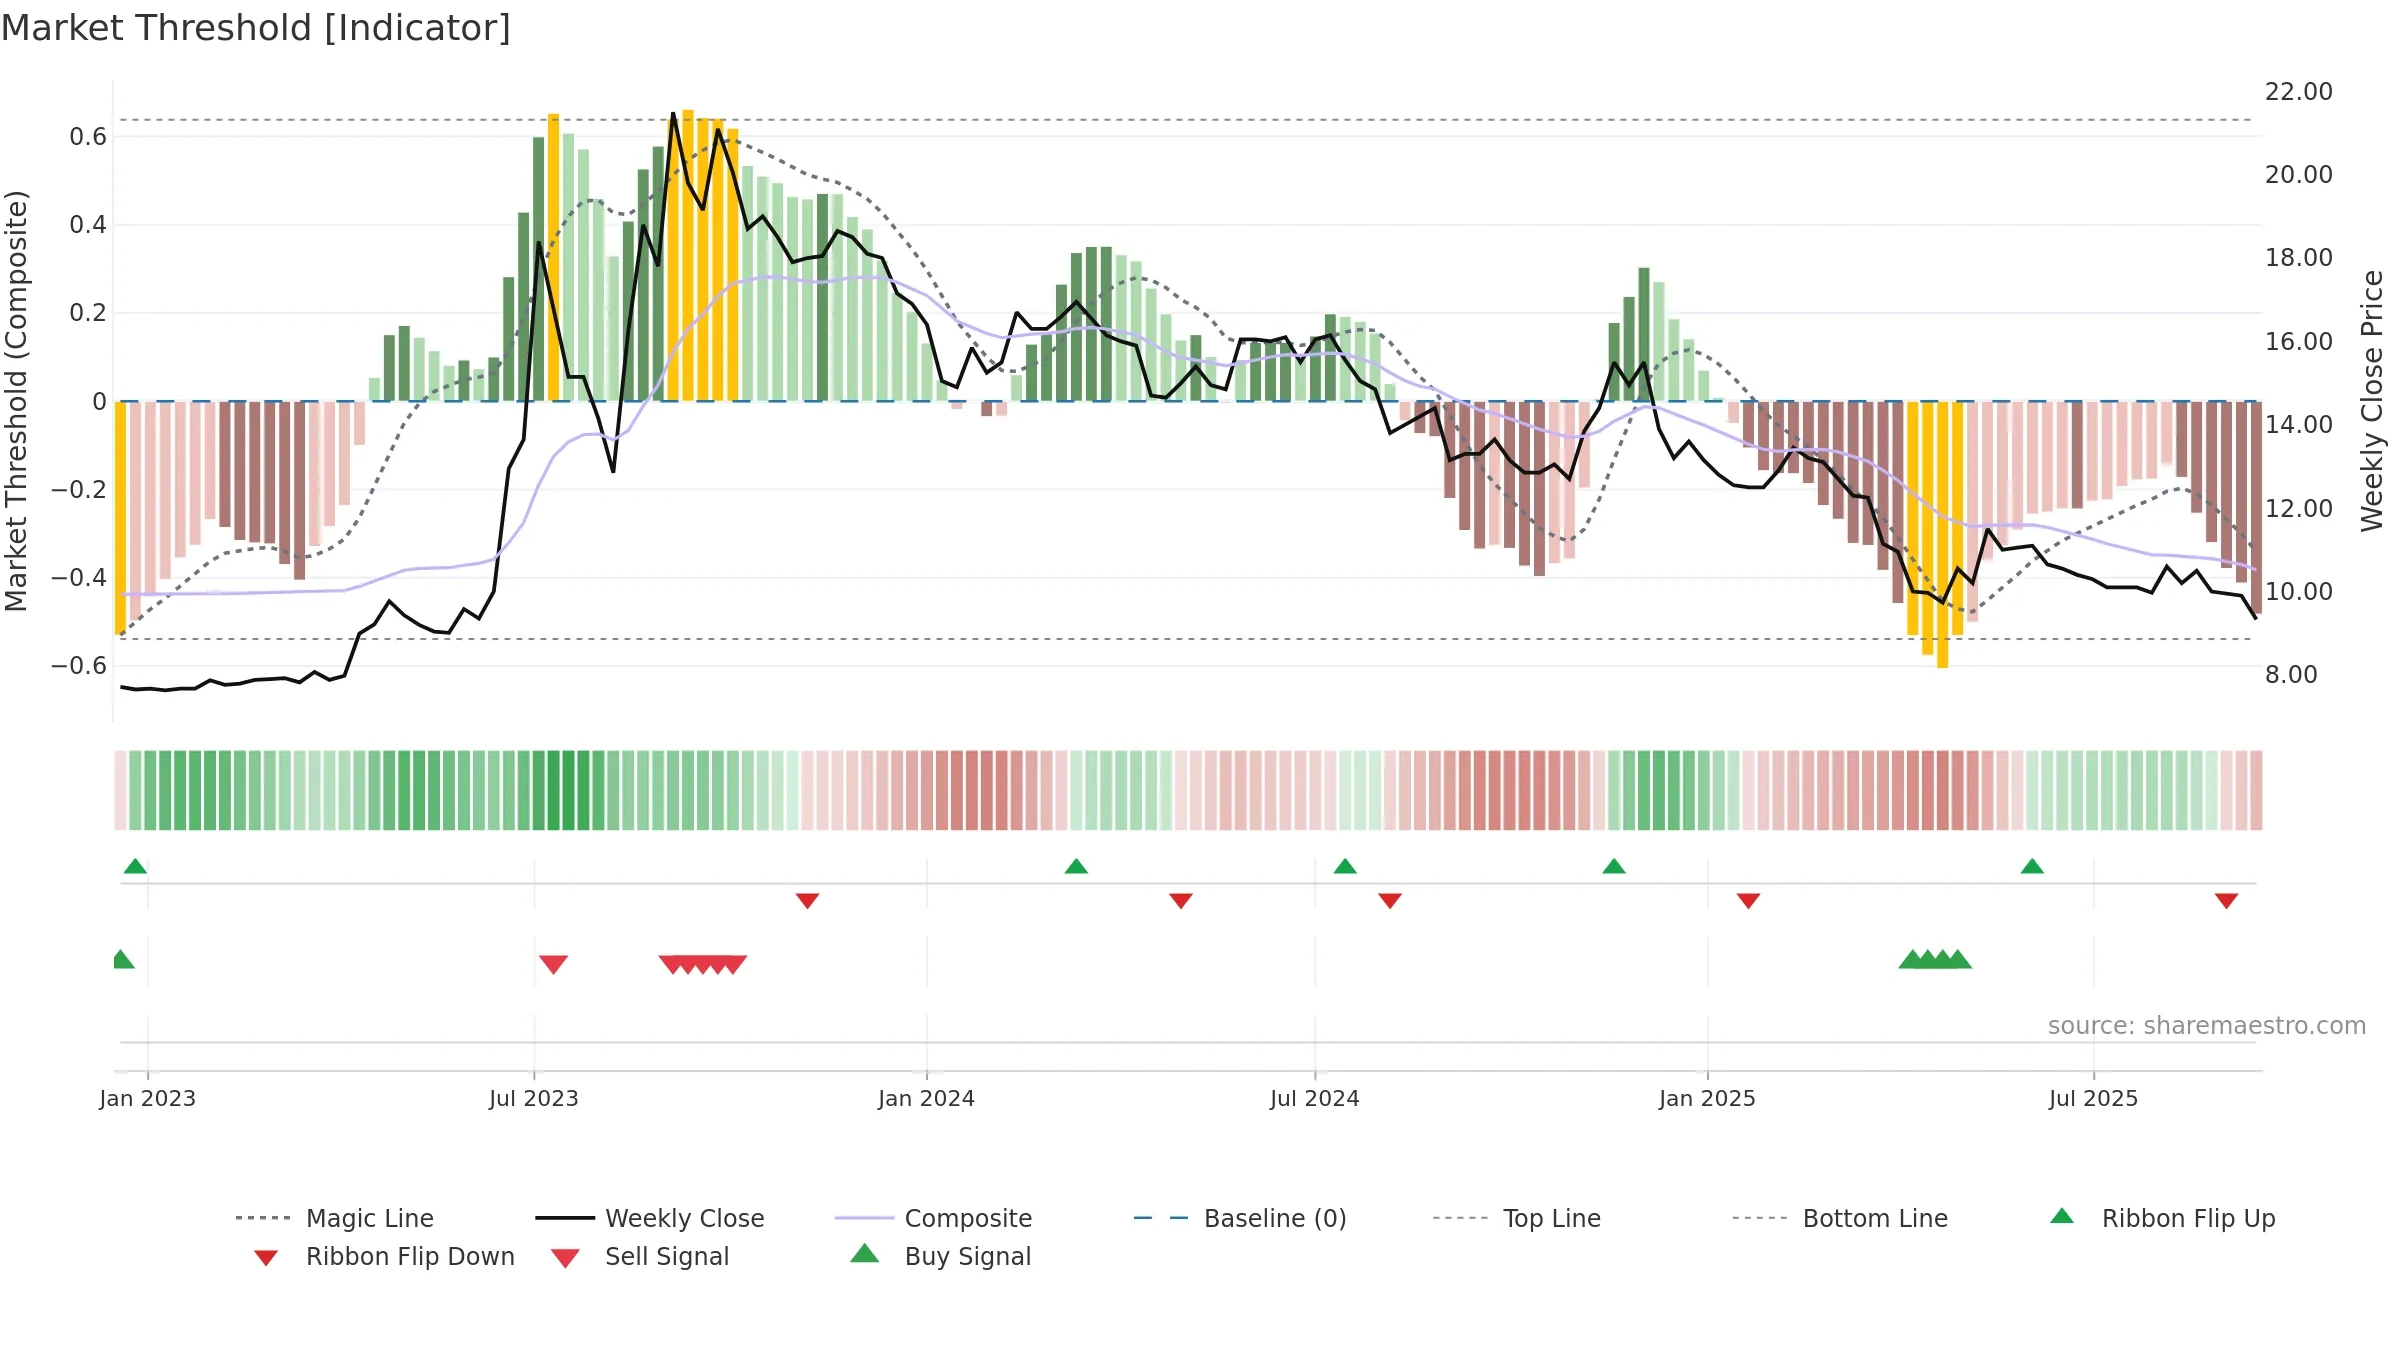Image resolution: width=2400 pixels, height=1350 pixels.
Task: Click the Market Threshold (Composite) axis title
Action: (16, 400)
